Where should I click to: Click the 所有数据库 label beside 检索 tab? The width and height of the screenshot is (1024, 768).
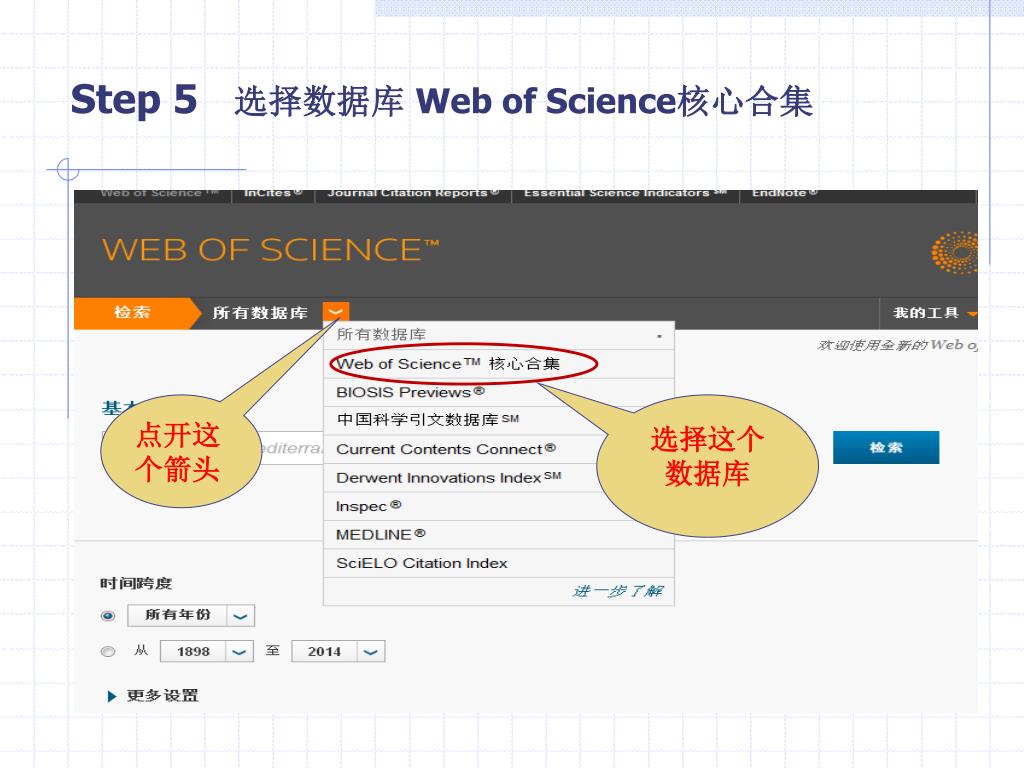260,313
